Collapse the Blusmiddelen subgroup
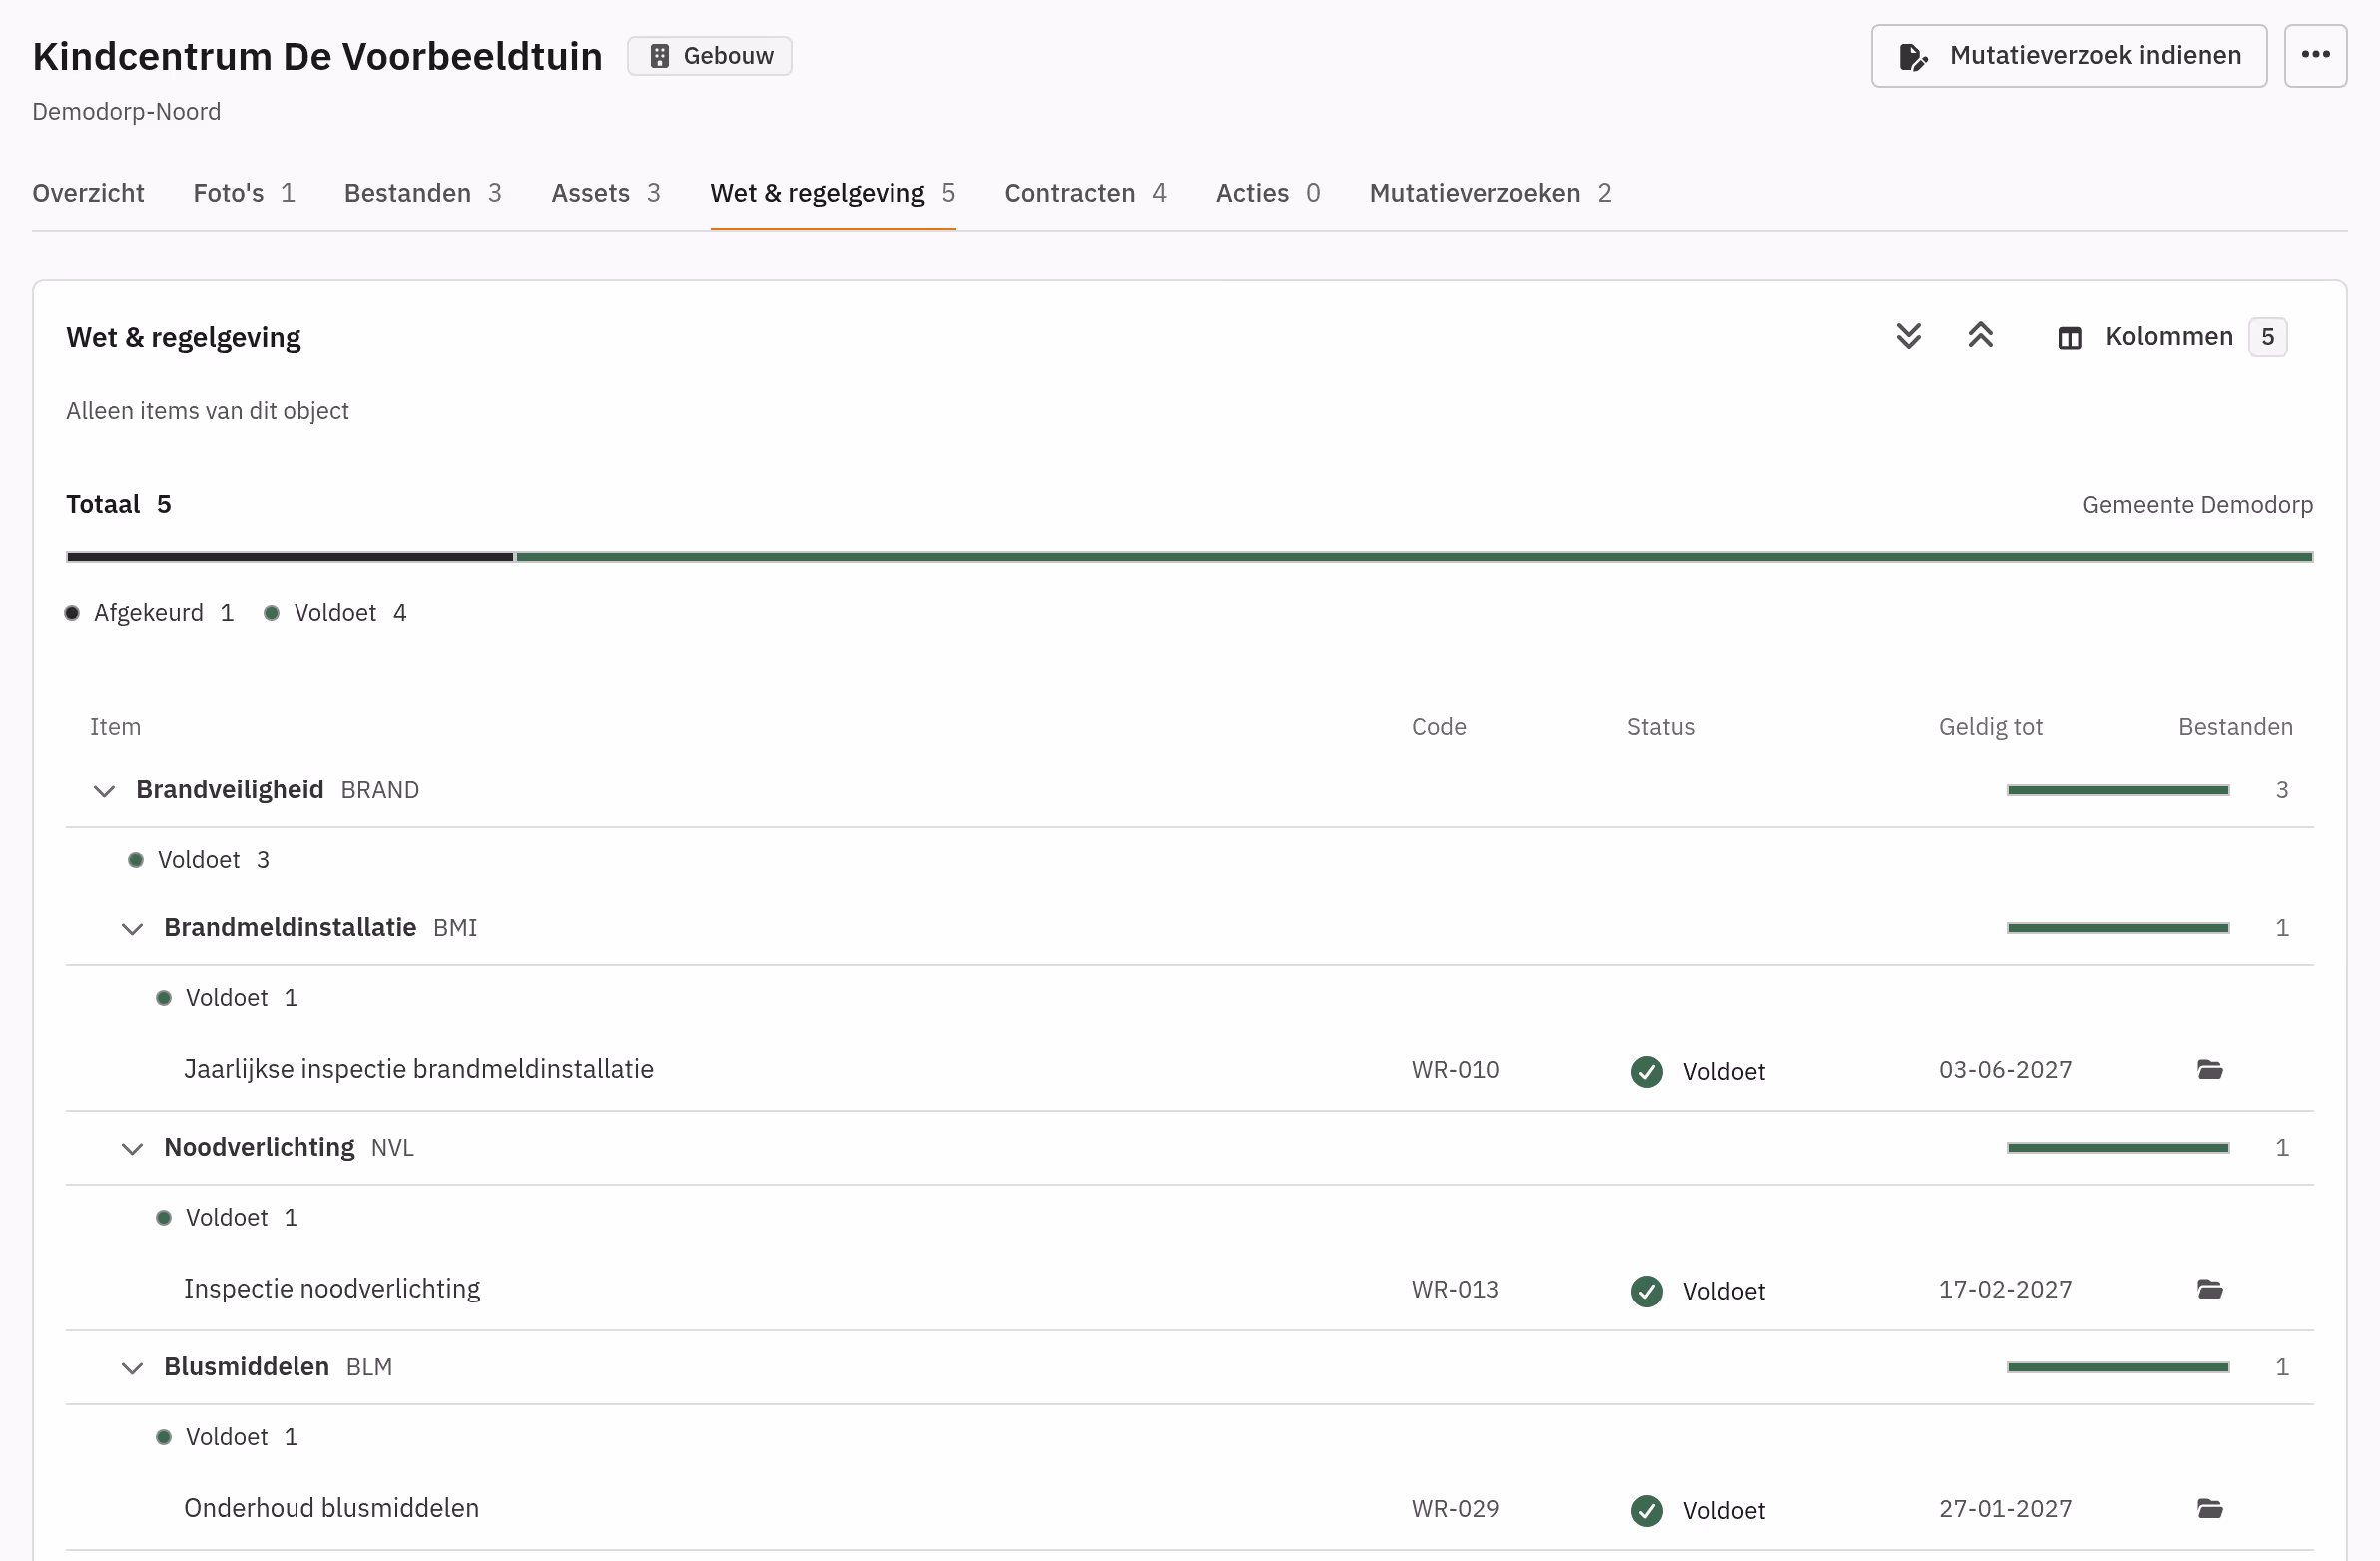This screenshot has width=2380, height=1561. tap(132, 1368)
